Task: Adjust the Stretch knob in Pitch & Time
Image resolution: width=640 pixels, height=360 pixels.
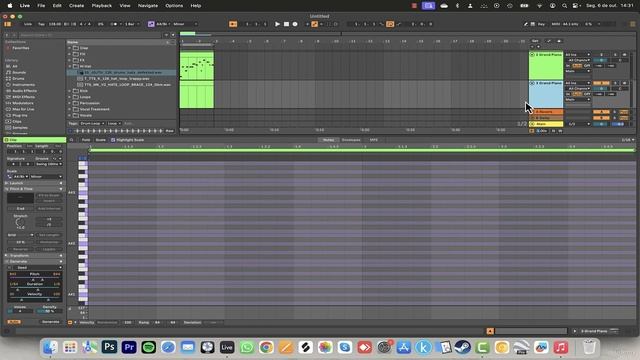Action: [x=20, y=223]
